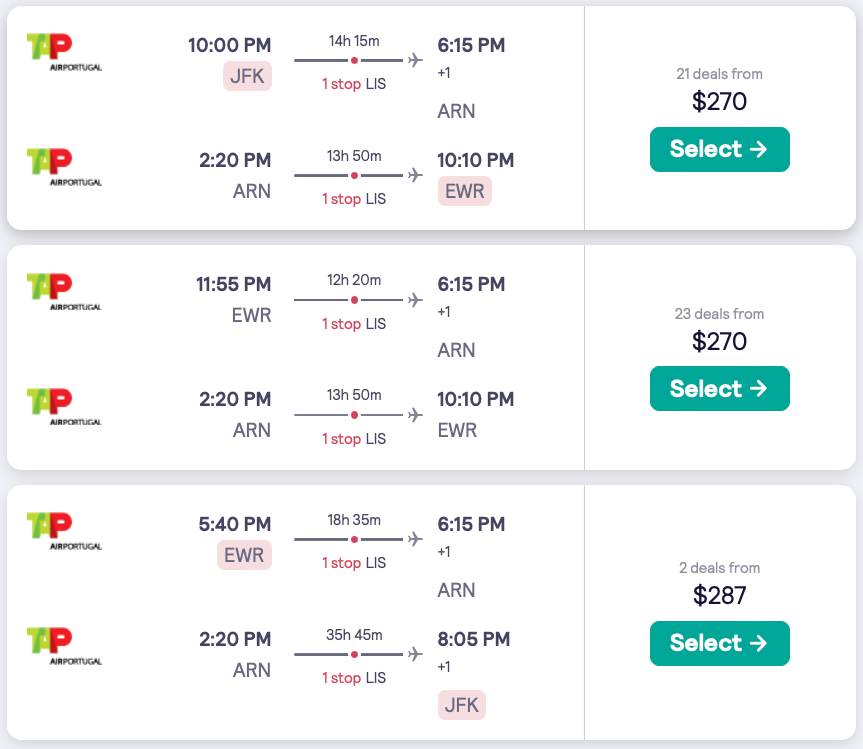Click the $287 price
Image resolution: width=863 pixels, height=749 pixels.
pyautogui.click(x=719, y=596)
